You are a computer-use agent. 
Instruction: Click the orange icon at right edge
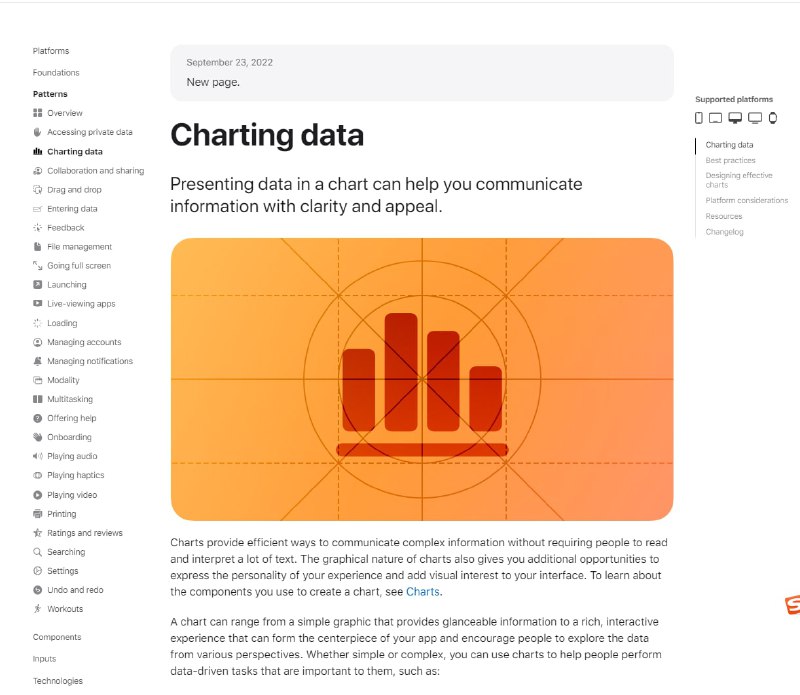792,605
